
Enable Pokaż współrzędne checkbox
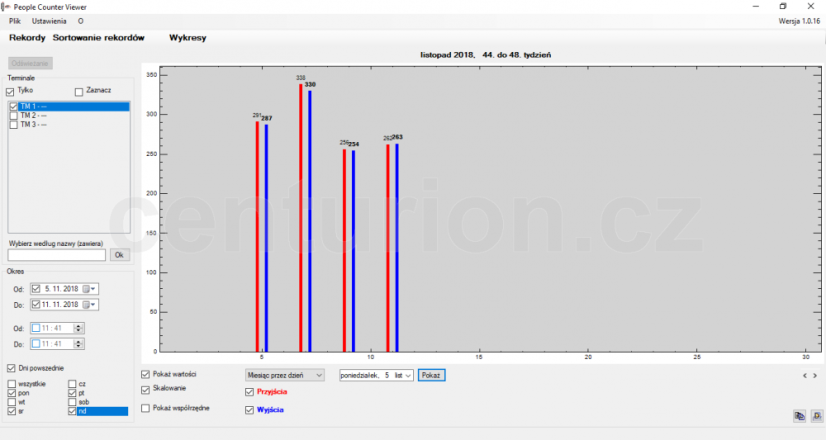click(x=145, y=408)
